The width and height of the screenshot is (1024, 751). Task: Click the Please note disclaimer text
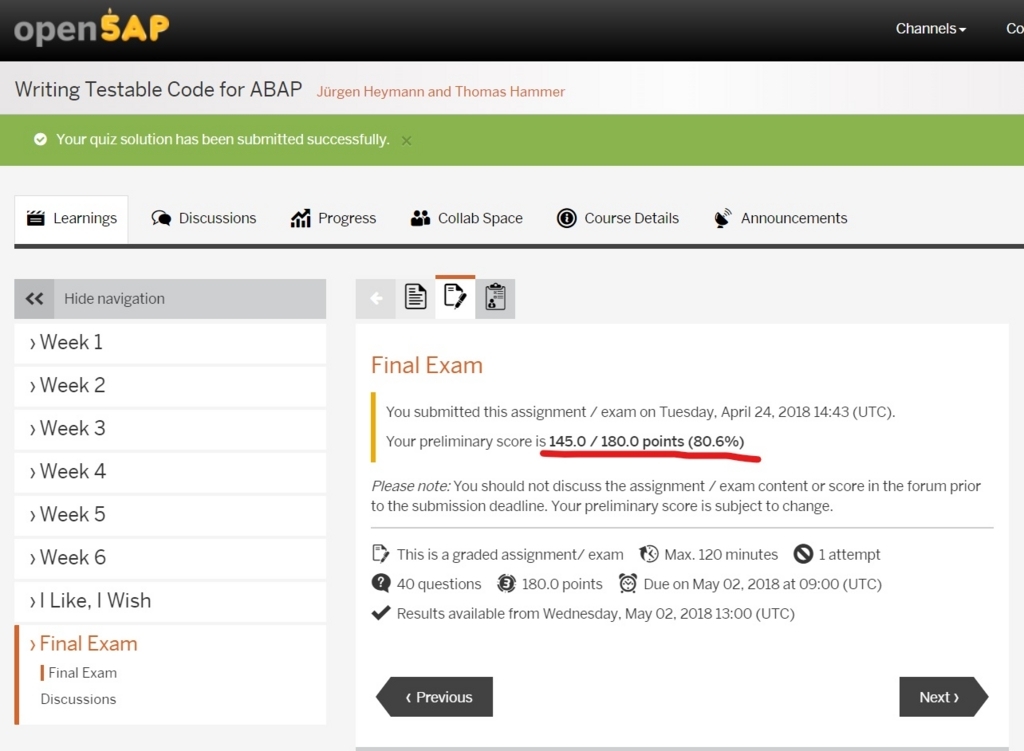(x=676, y=496)
